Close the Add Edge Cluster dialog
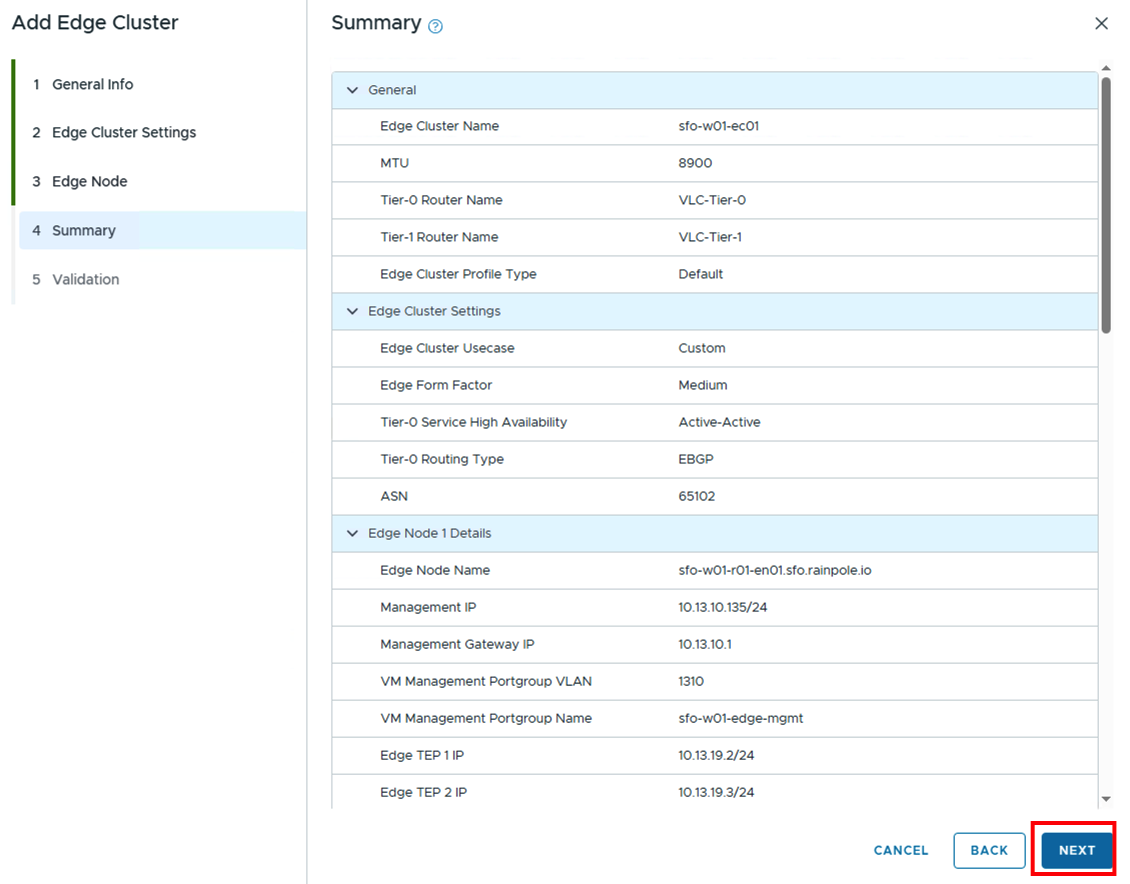Image resolution: width=1130 pixels, height=884 pixels. click(x=1102, y=23)
